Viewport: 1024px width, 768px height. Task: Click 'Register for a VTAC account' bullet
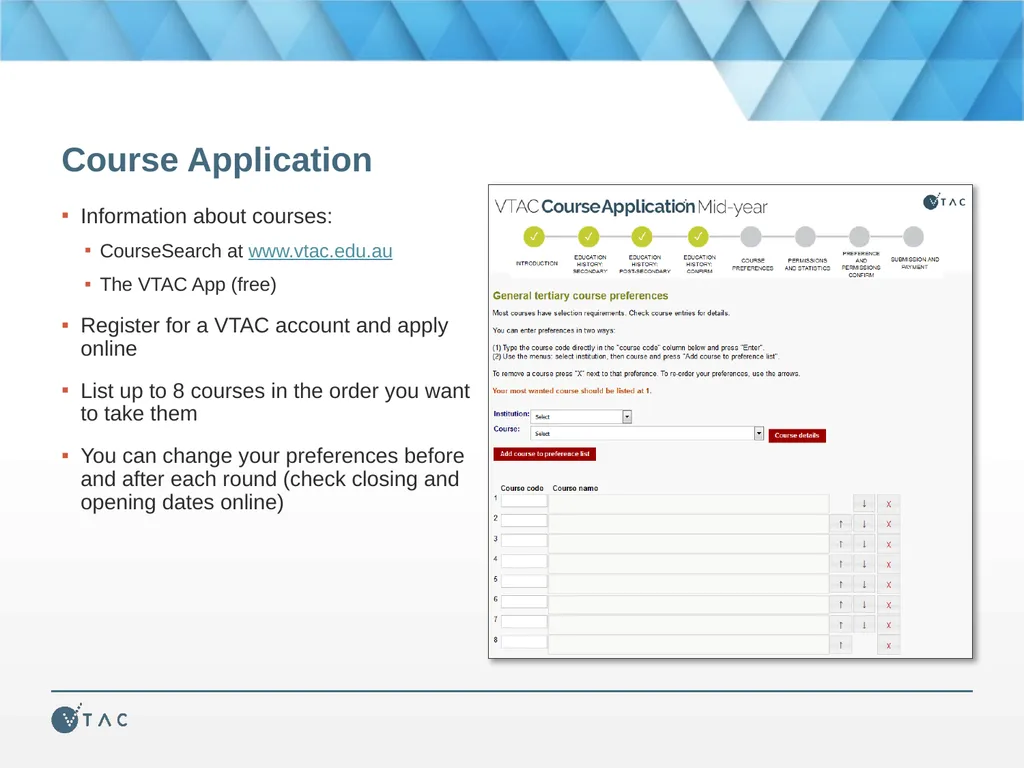click(264, 337)
